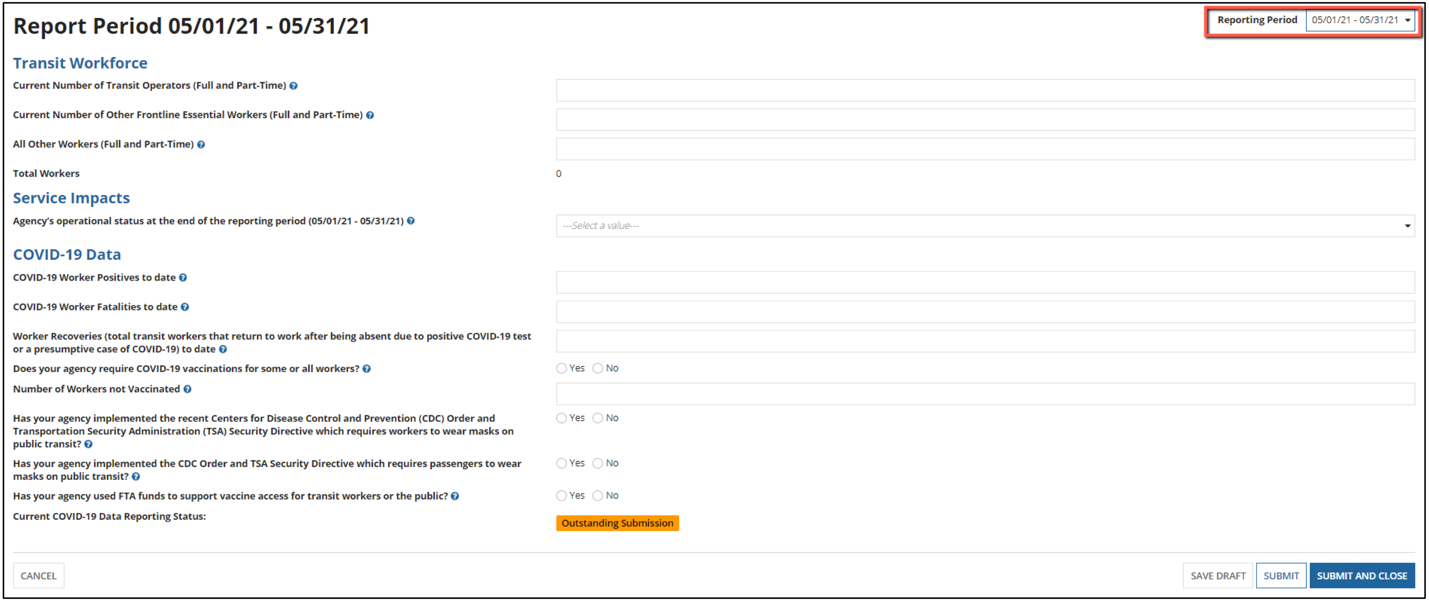This screenshot has width=1429, height=602.
Task: Save the report as a draft
Action: [1218, 576]
